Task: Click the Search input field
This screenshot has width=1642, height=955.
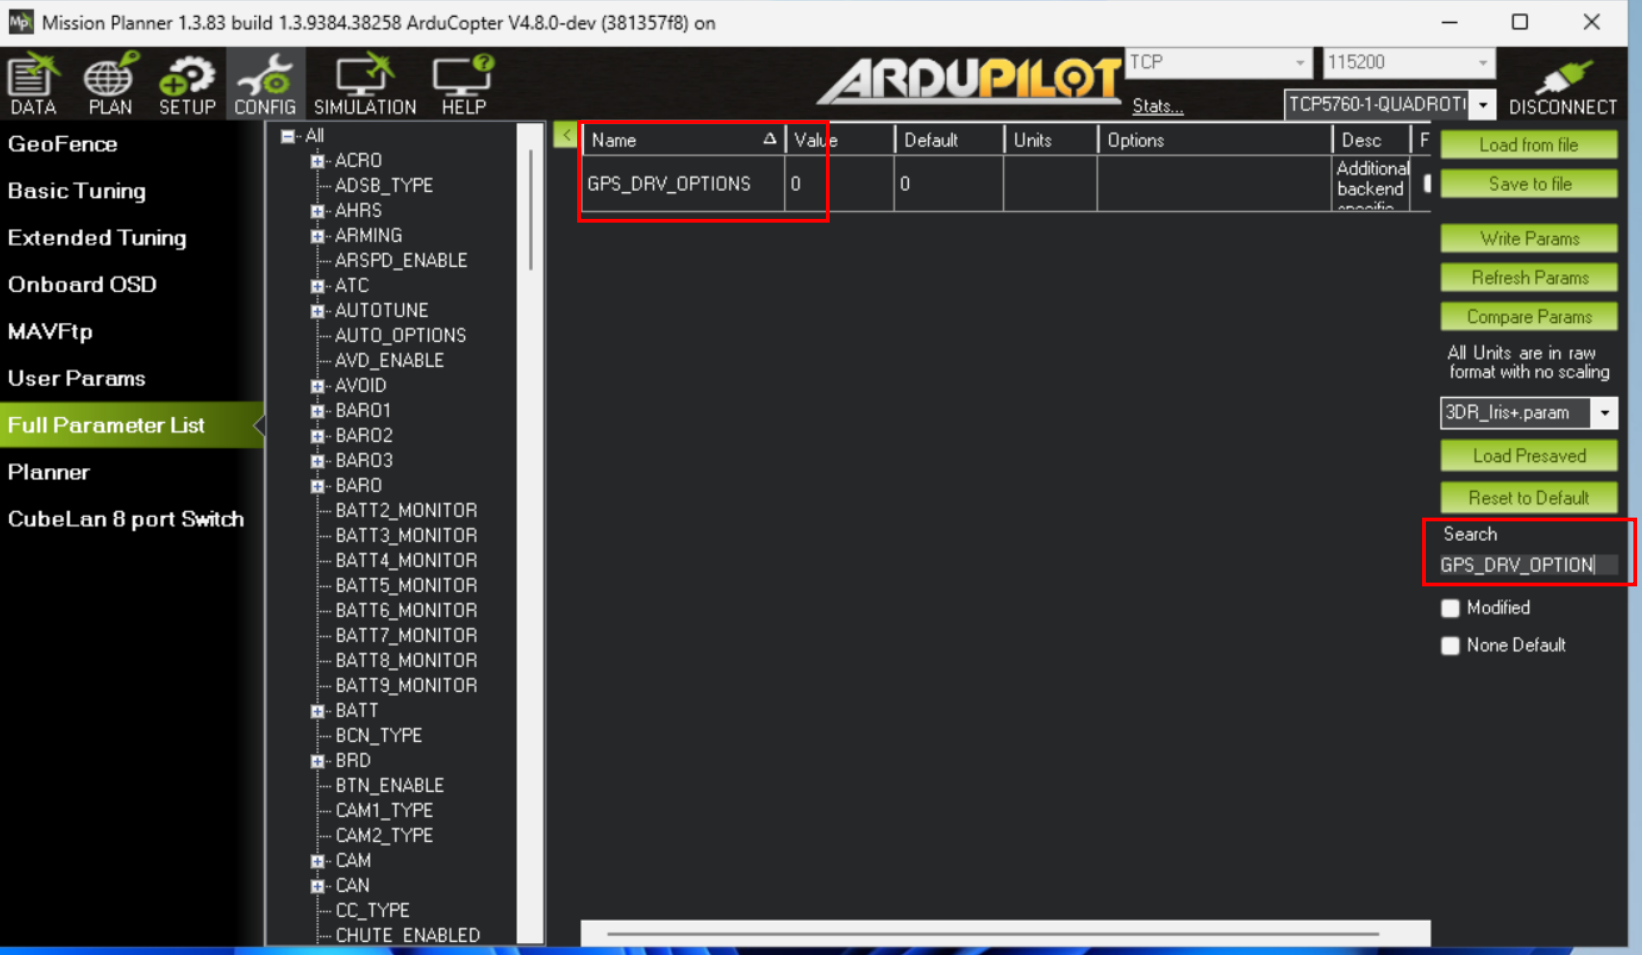Action: click(1528, 565)
